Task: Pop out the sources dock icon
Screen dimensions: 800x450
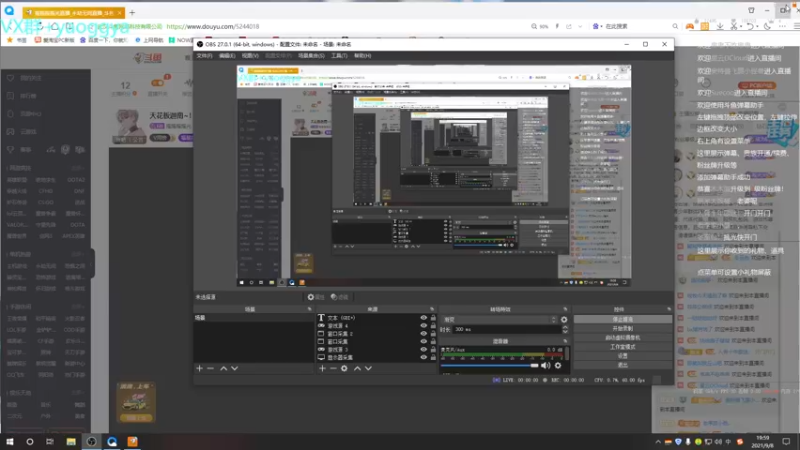Action: tap(432, 309)
